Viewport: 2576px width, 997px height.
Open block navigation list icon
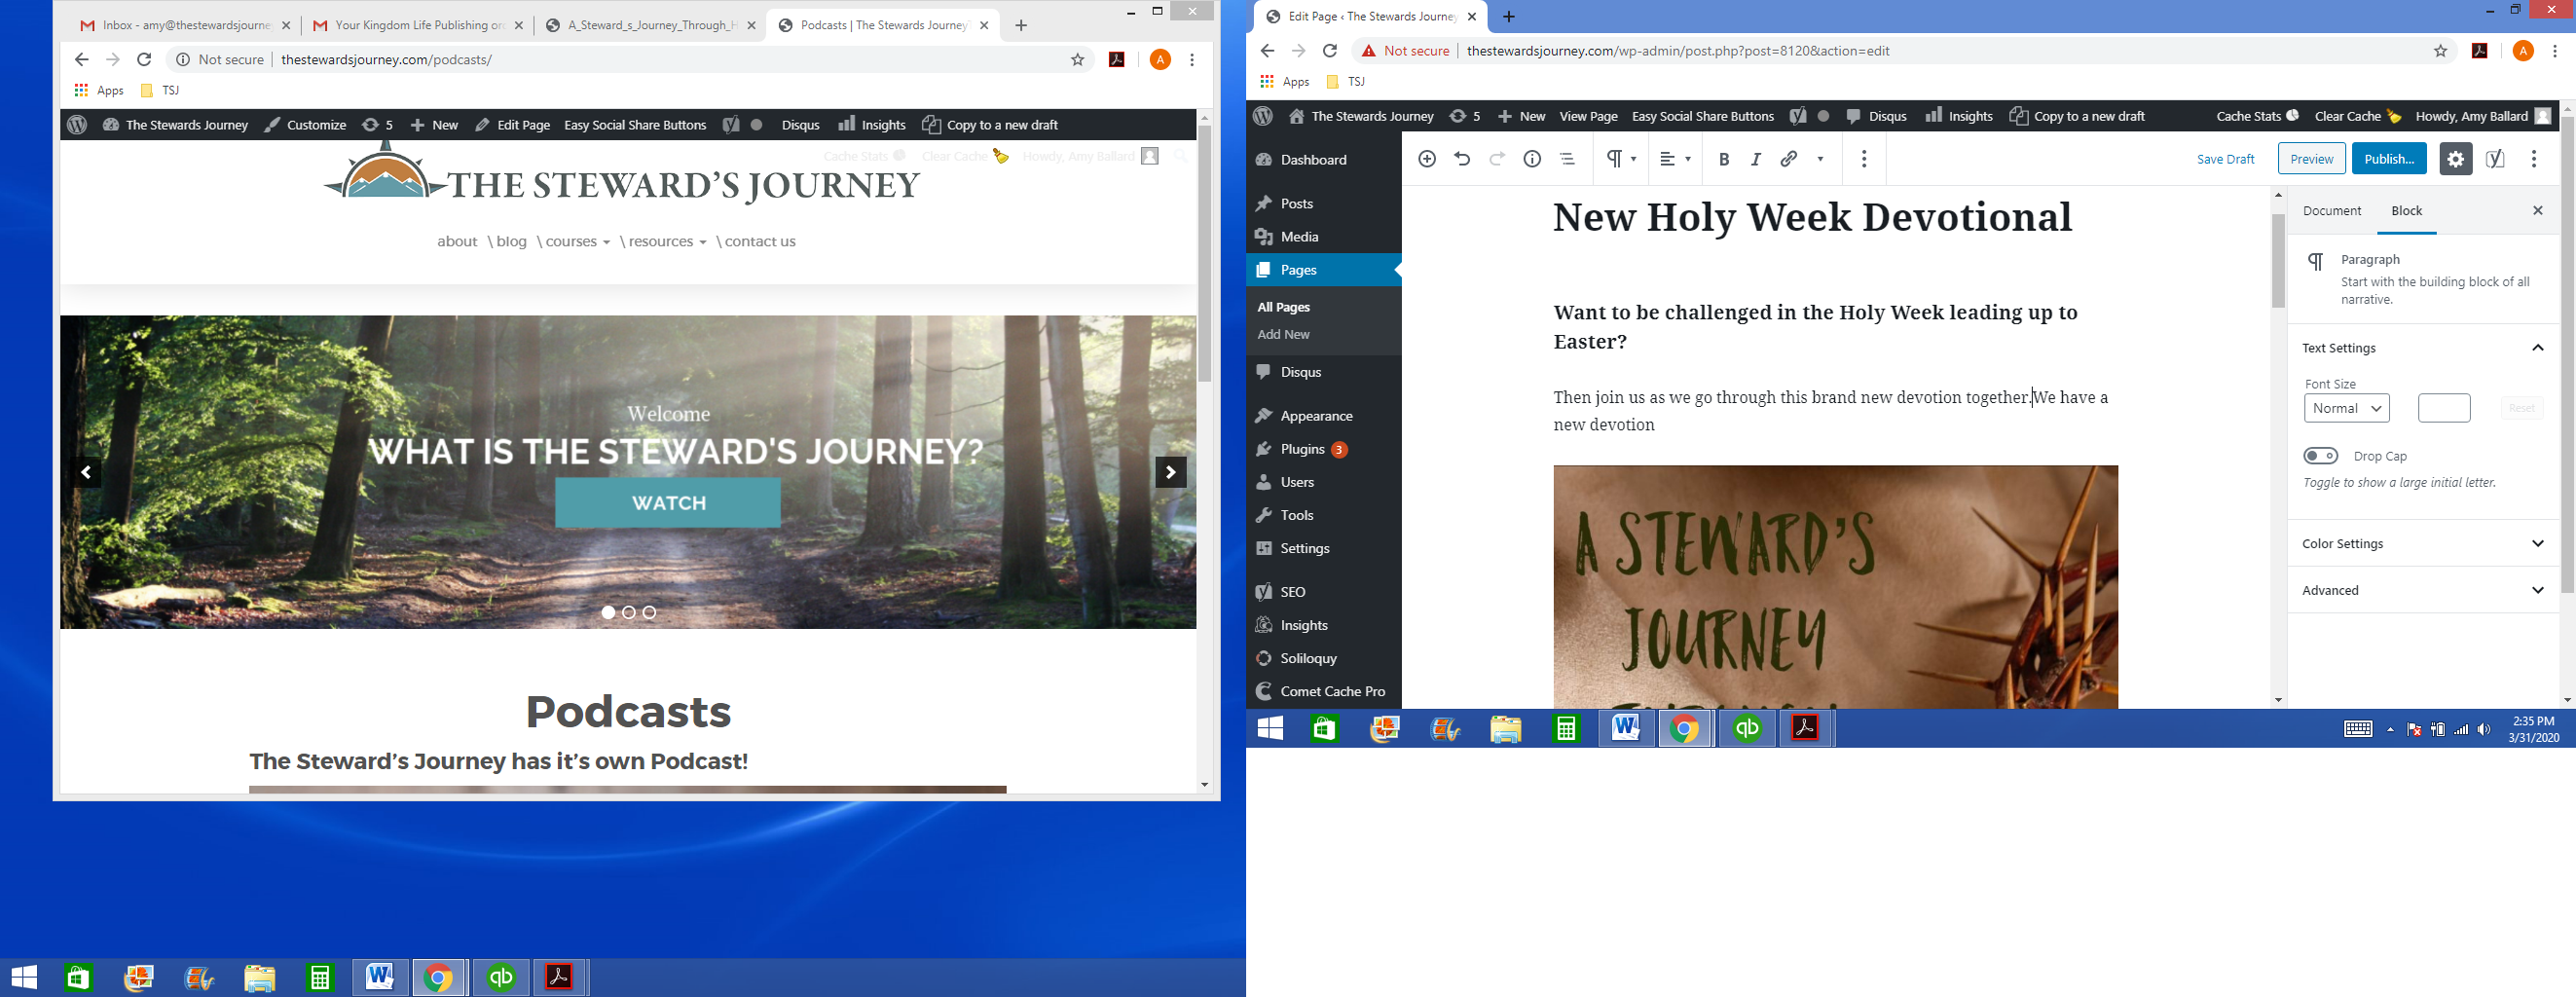point(1567,159)
